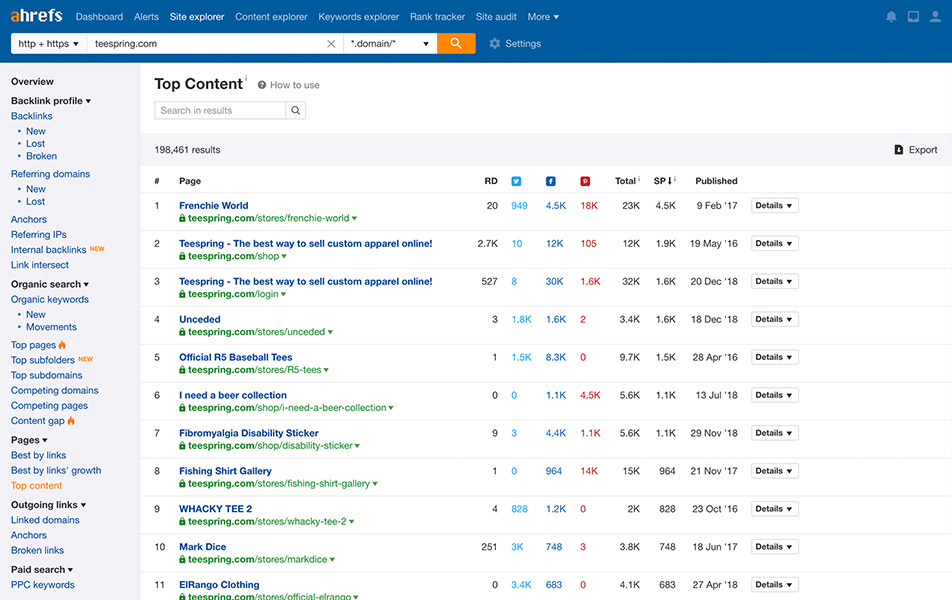Image resolution: width=952 pixels, height=600 pixels.
Task: Open the http + https protocol dropdown
Action: [x=47, y=44]
